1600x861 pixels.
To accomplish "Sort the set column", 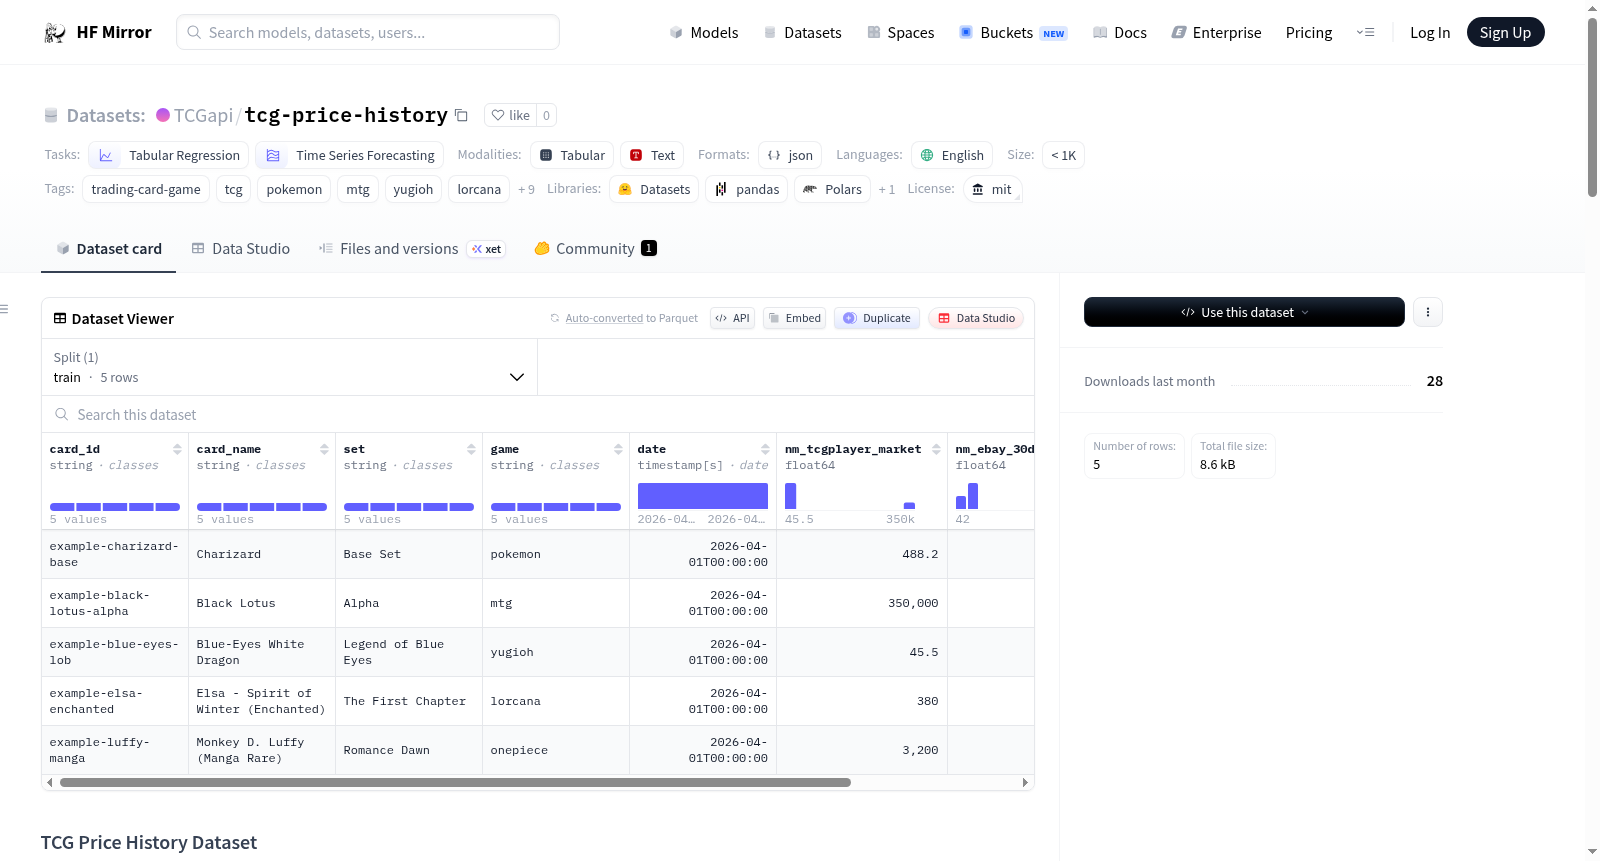I will click(x=471, y=449).
